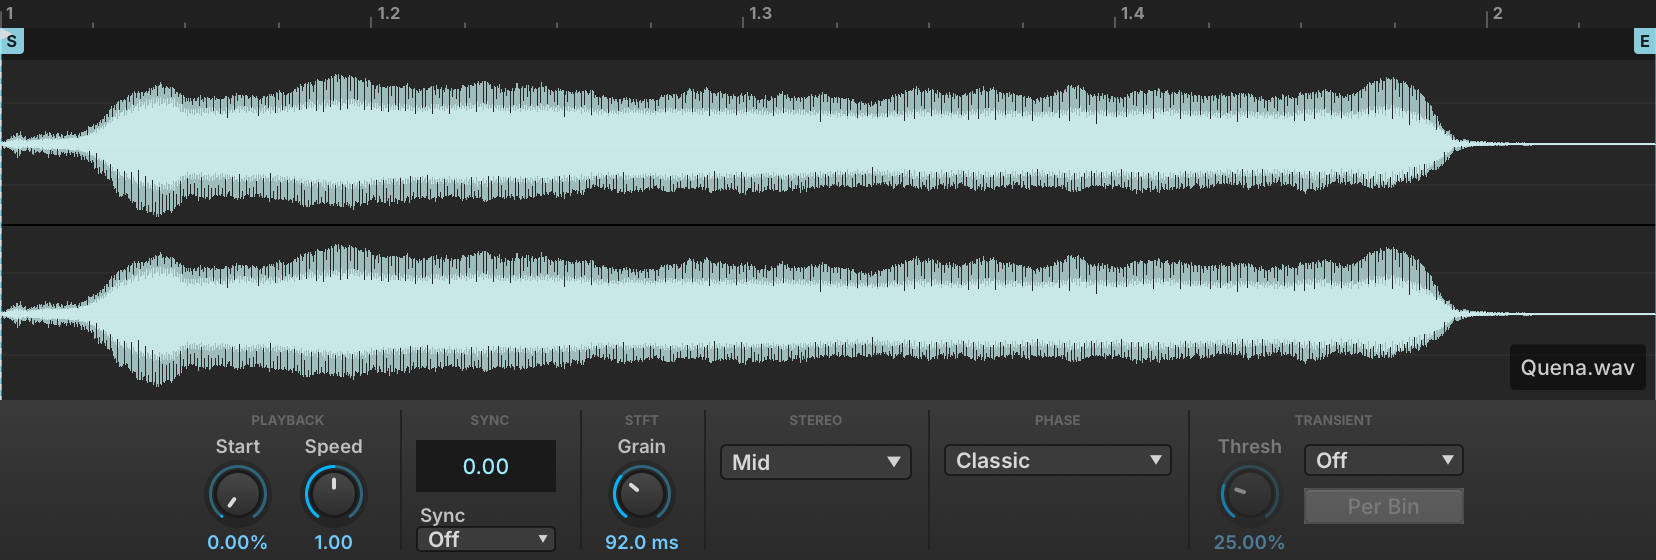
Task: Click the S start marker on the timeline
Action: (11, 41)
